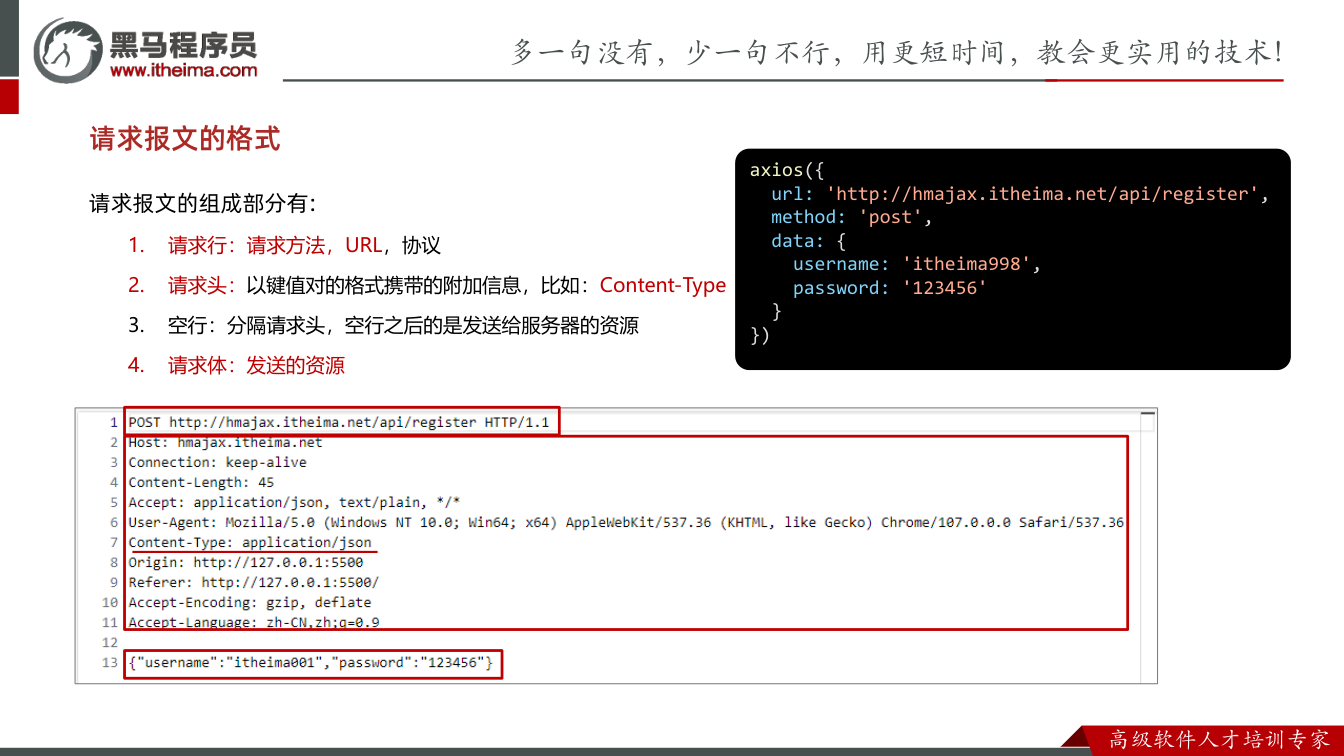Viewport: 1344px width, 756px height.
Task: Click the slogan text at slide top
Action: pos(896,52)
